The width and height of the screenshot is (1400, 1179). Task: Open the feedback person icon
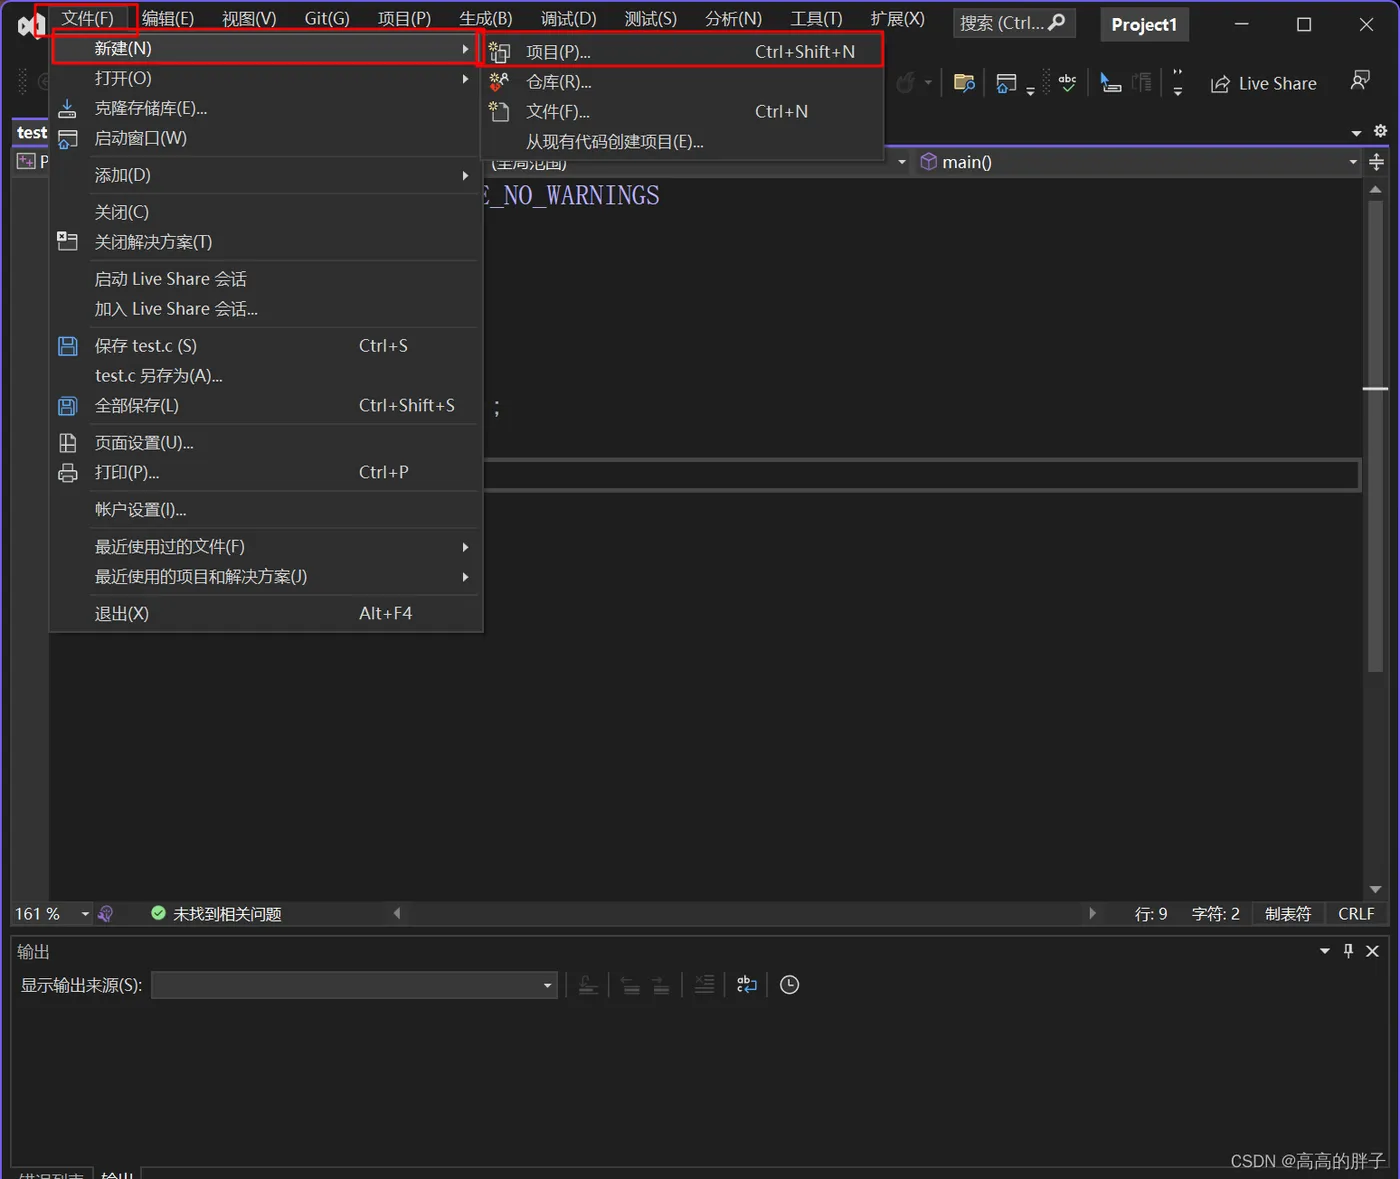[x=1359, y=80]
